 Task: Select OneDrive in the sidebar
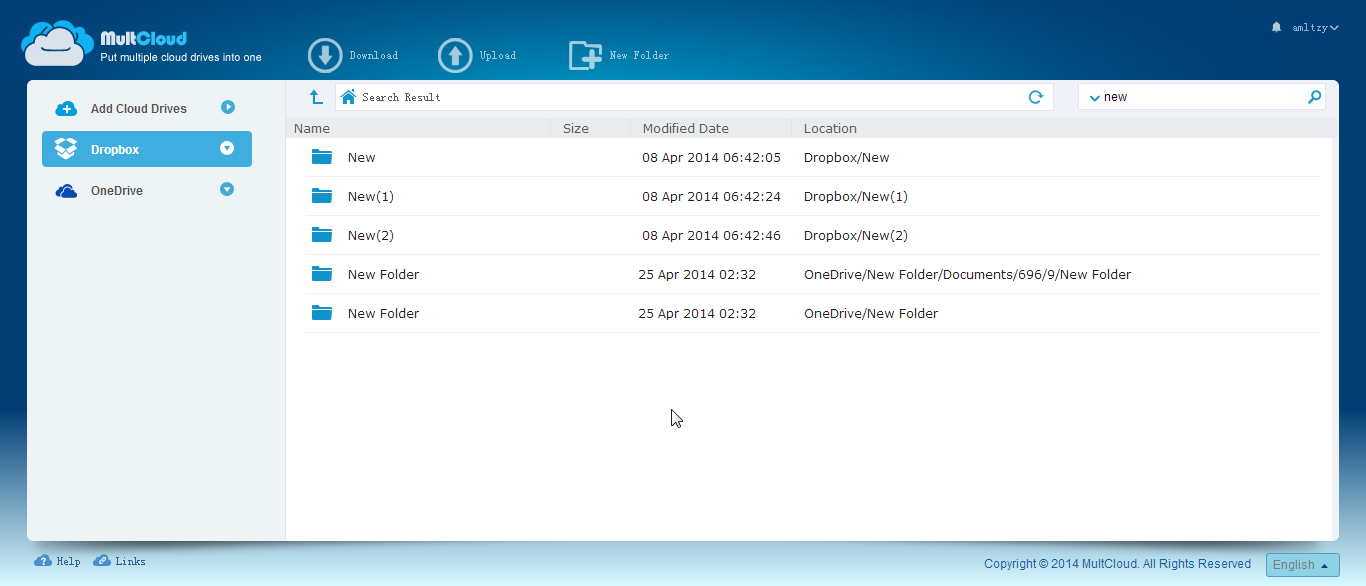point(117,190)
